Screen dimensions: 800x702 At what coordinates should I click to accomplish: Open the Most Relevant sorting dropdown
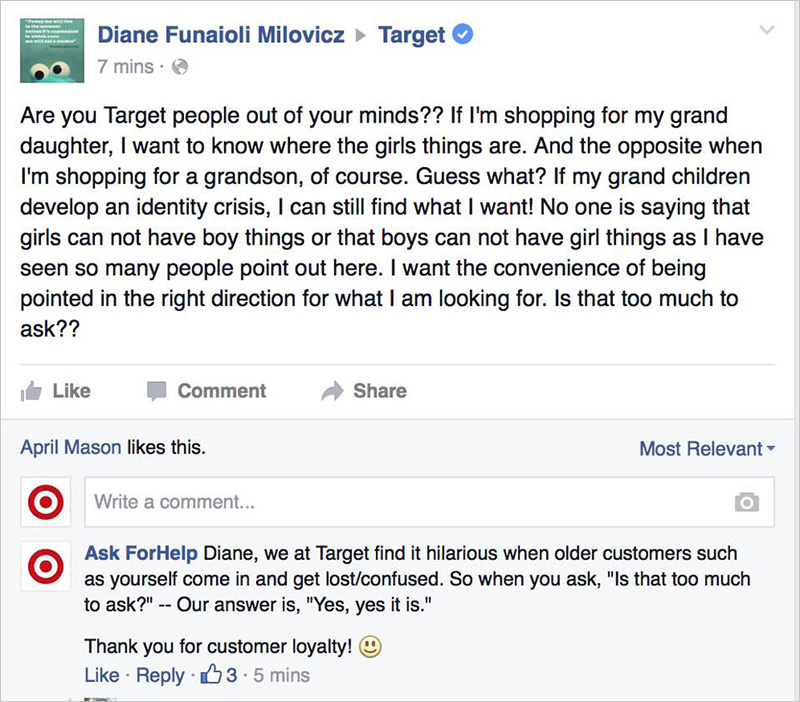pyautogui.click(x=707, y=449)
